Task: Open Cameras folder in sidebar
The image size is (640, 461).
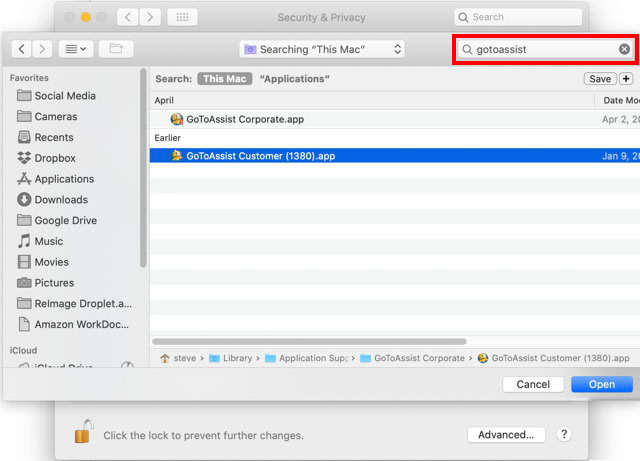Action: pos(47,116)
